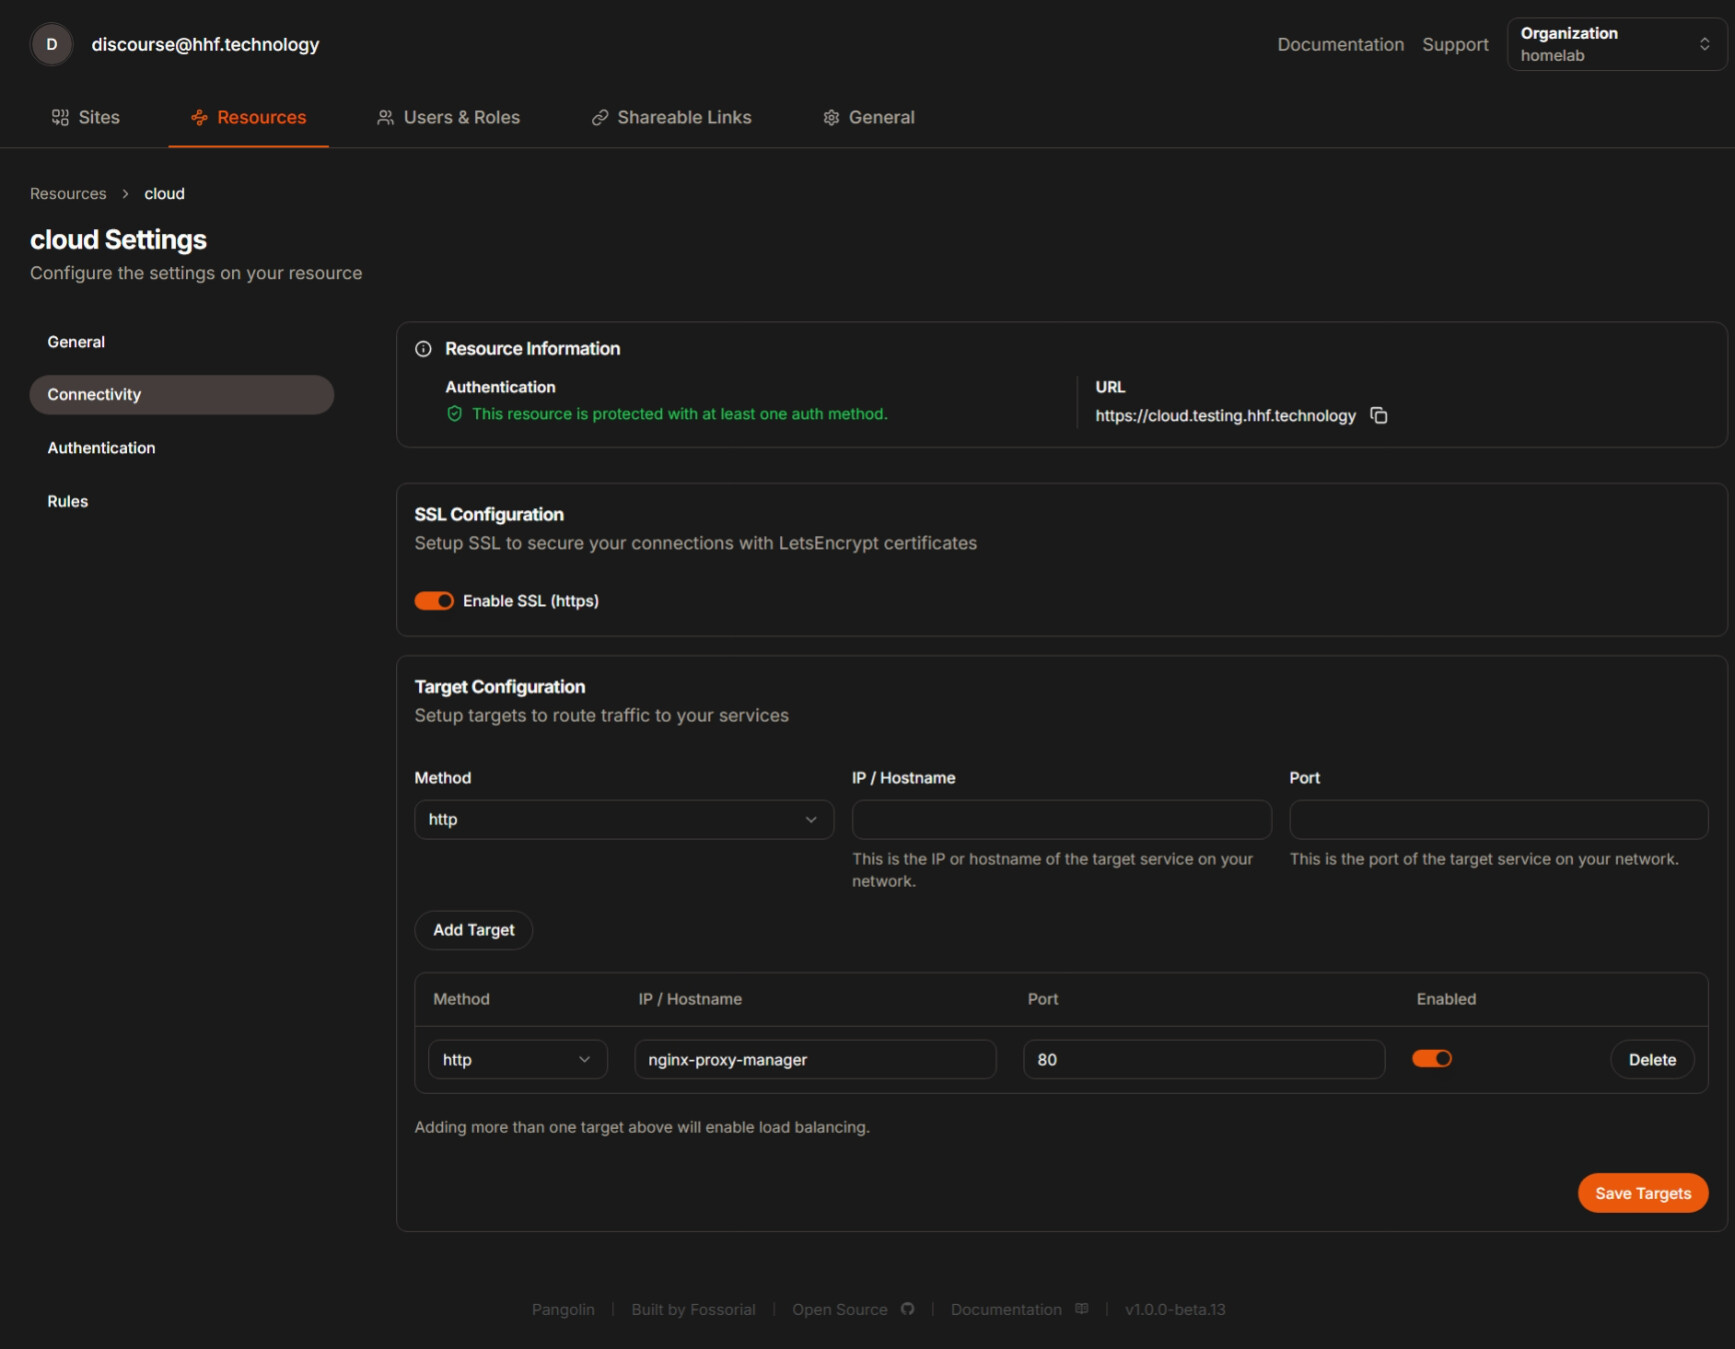Viewport: 1735px width, 1349px height.
Task: Delete the nginx-proxy-manager target
Action: click(x=1652, y=1060)
